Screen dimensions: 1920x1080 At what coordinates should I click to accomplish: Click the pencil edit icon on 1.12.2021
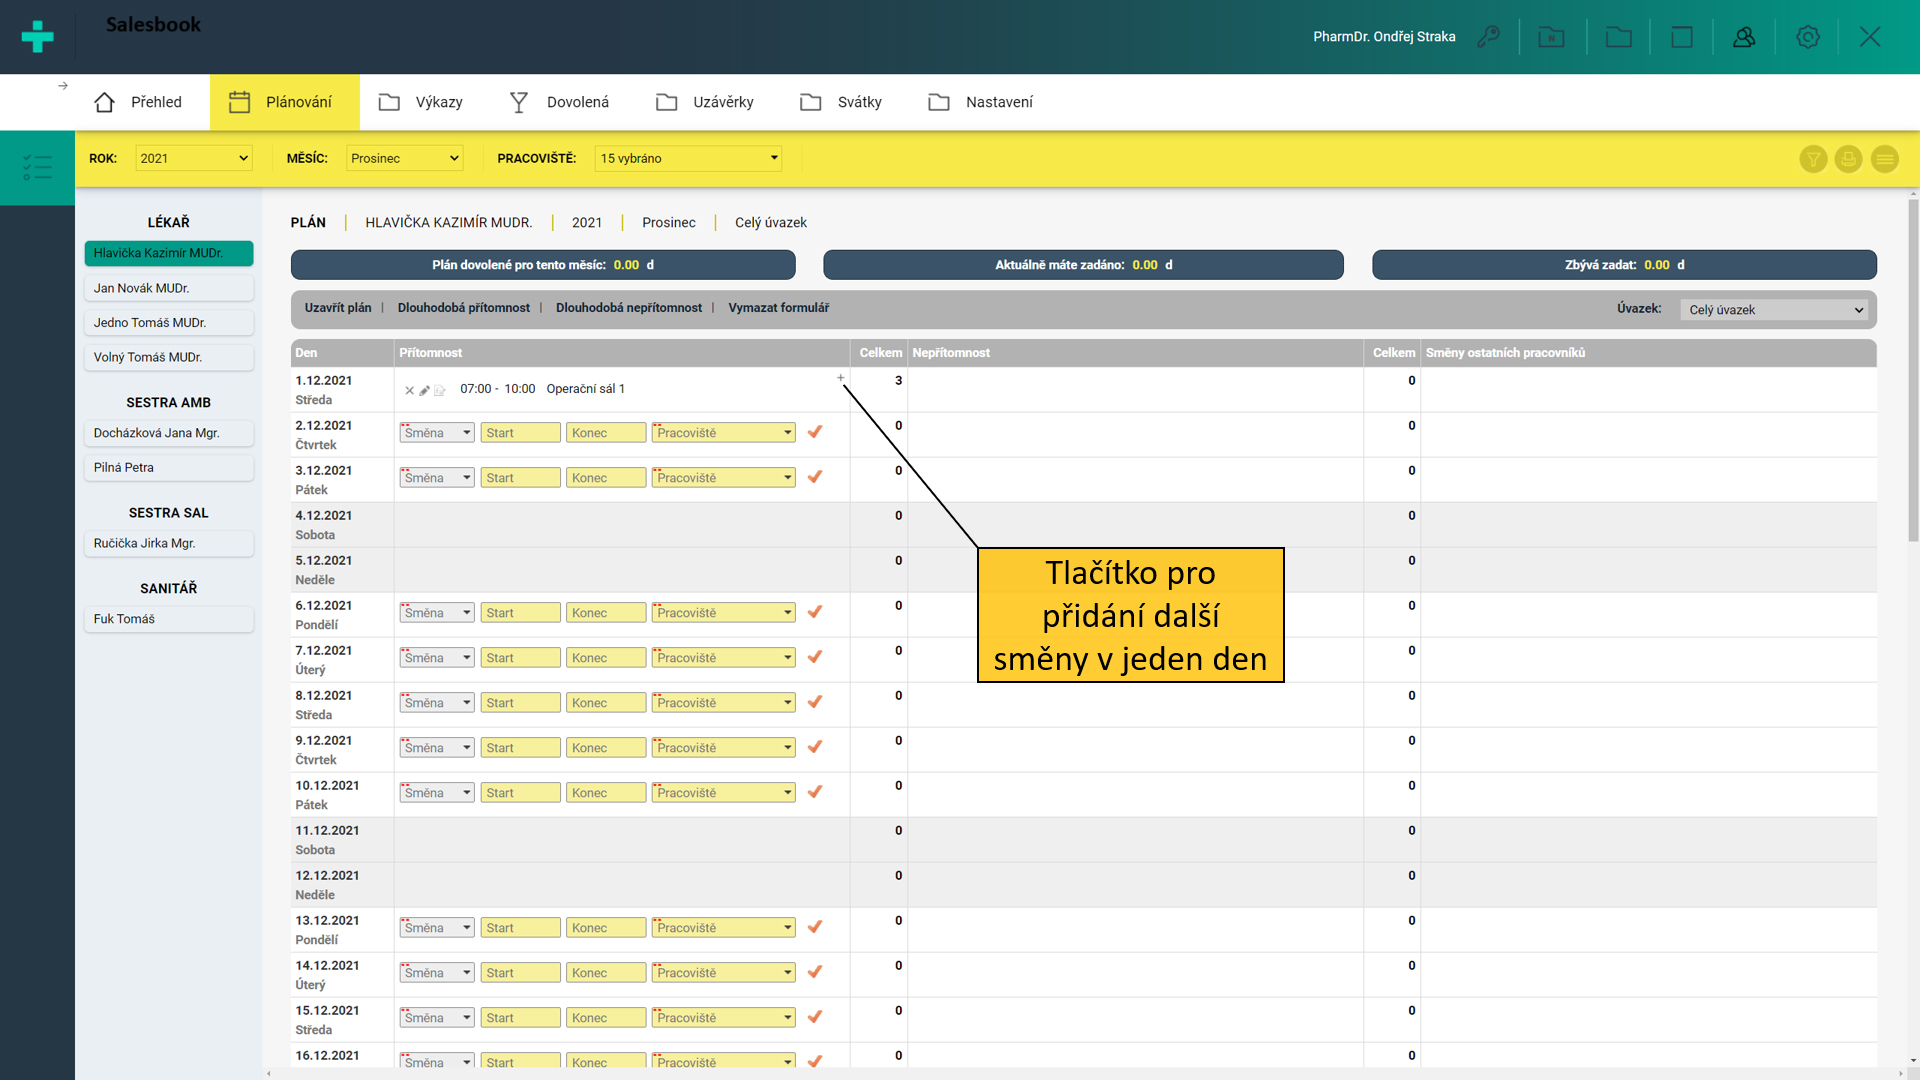424,390
